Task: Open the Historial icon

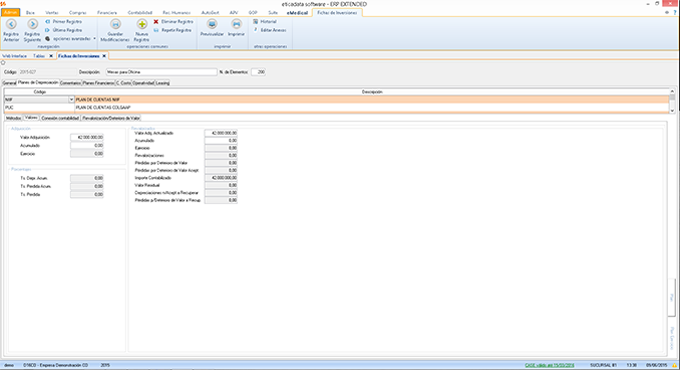Action: pyautogui.click(x=255, y=21)
